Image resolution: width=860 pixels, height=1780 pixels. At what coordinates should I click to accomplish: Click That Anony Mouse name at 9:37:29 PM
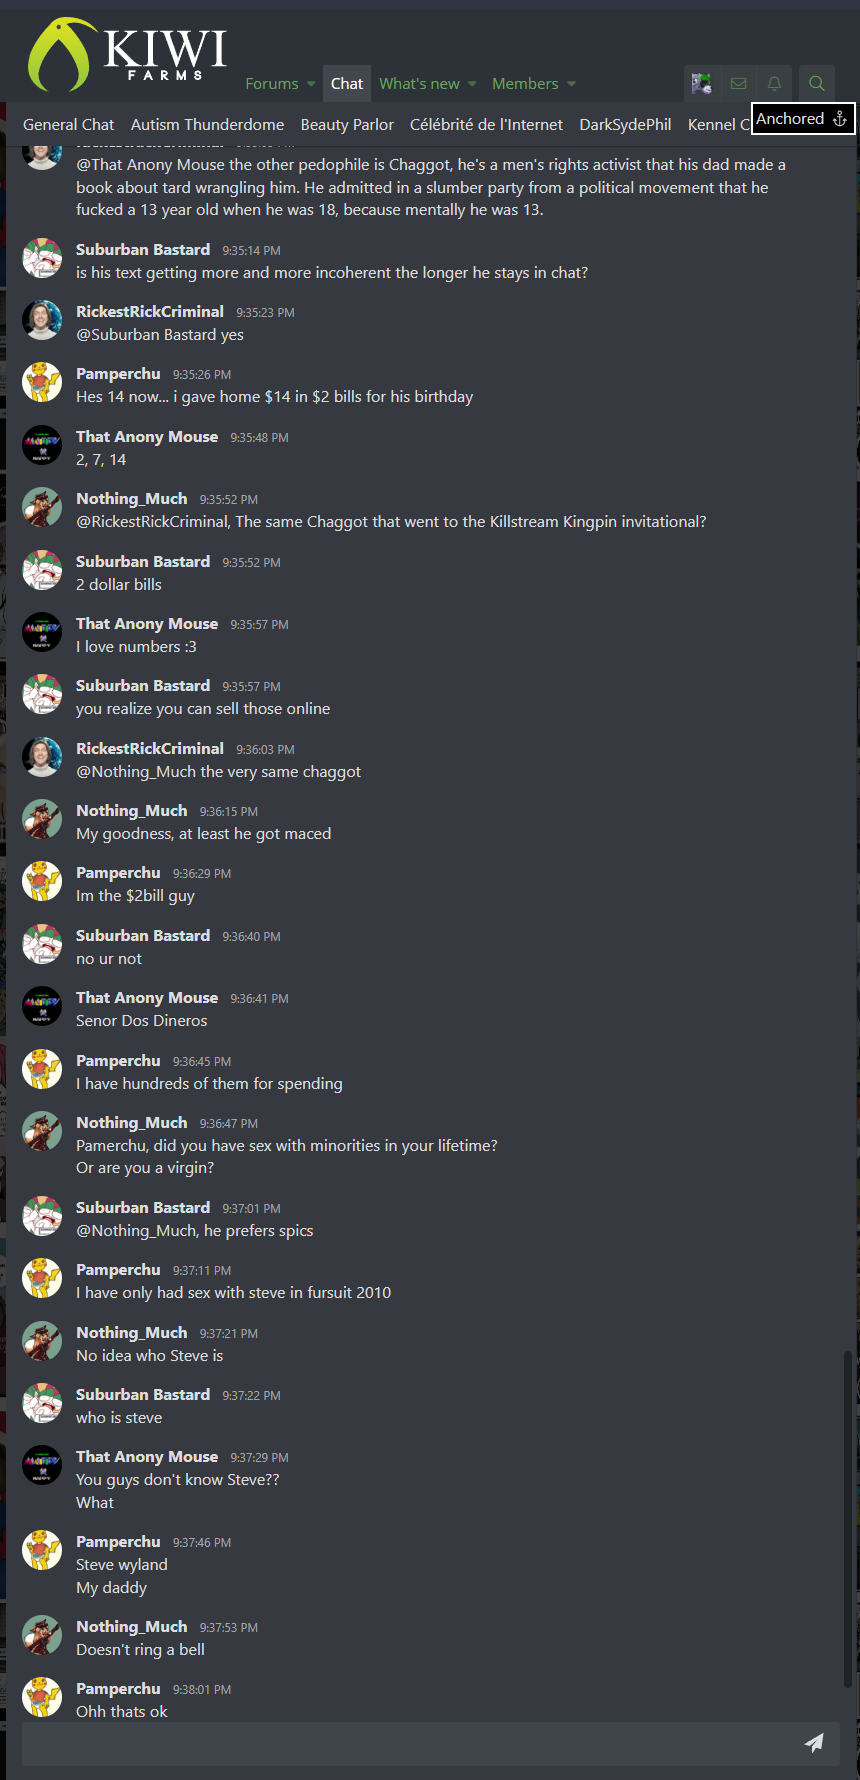[x=147, y=1457]
